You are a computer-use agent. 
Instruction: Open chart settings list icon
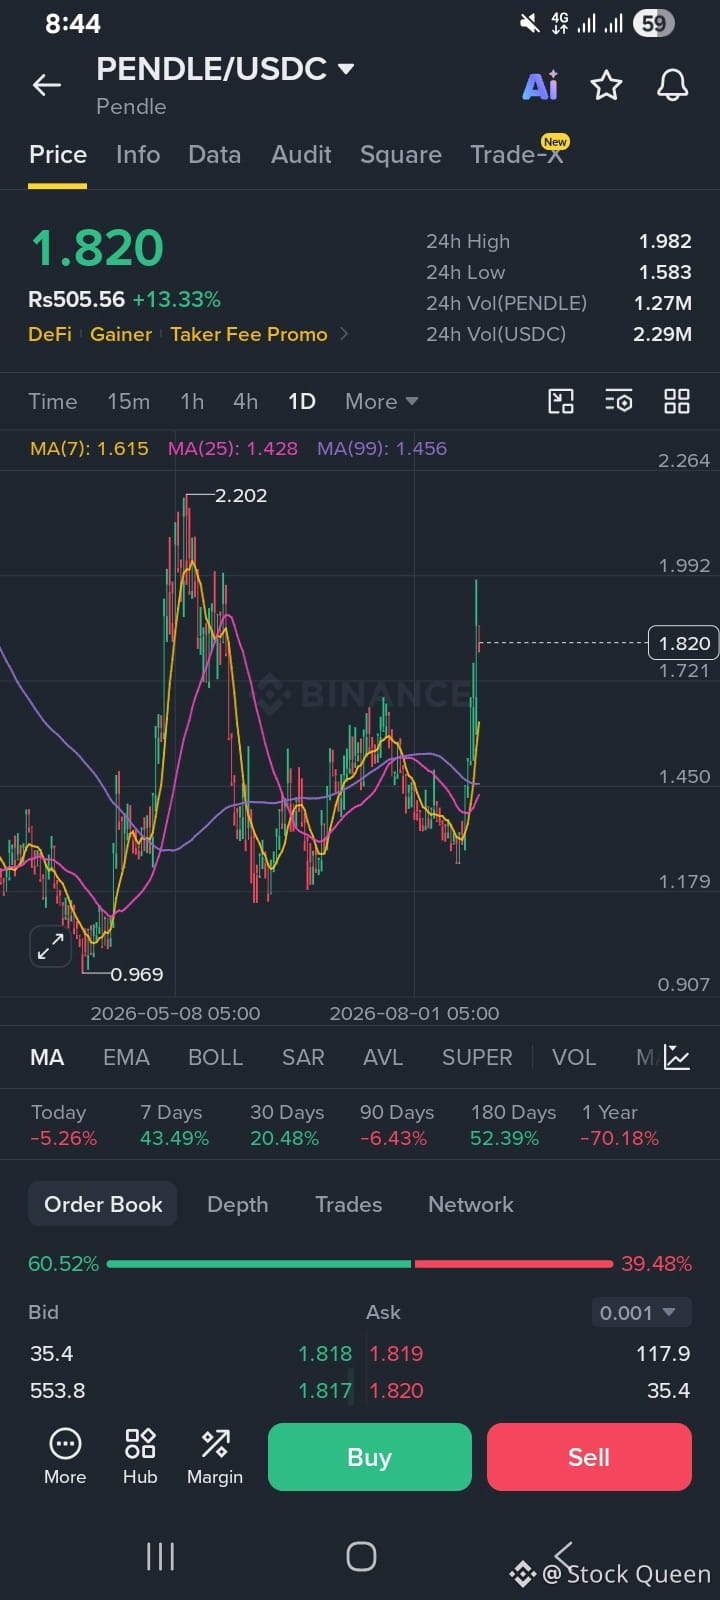pyautogui.click(x=619, y=401)
